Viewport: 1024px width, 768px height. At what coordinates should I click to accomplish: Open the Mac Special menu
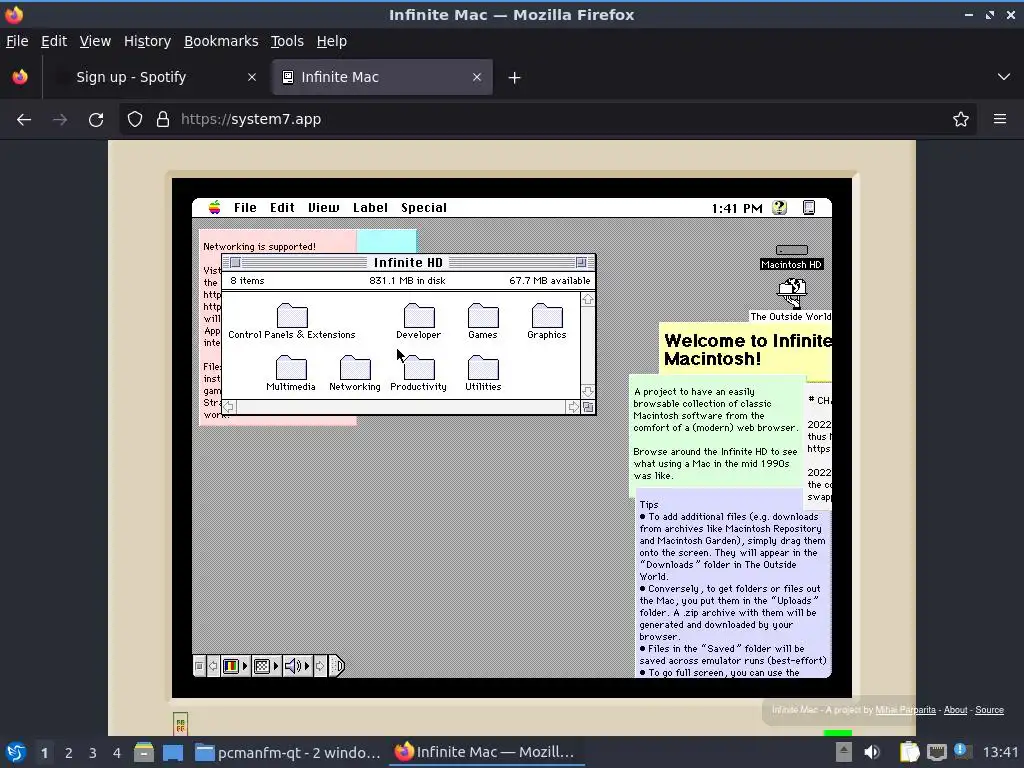click(x=424, y=208)
